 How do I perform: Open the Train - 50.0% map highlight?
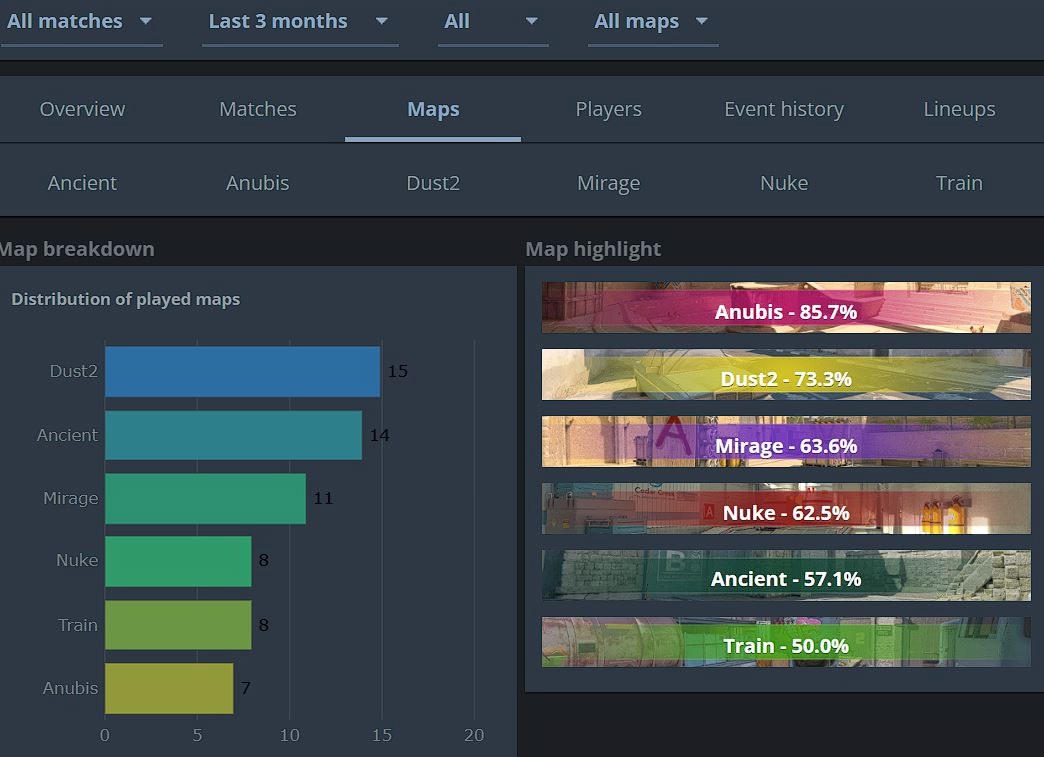click(x=786, y=642)
